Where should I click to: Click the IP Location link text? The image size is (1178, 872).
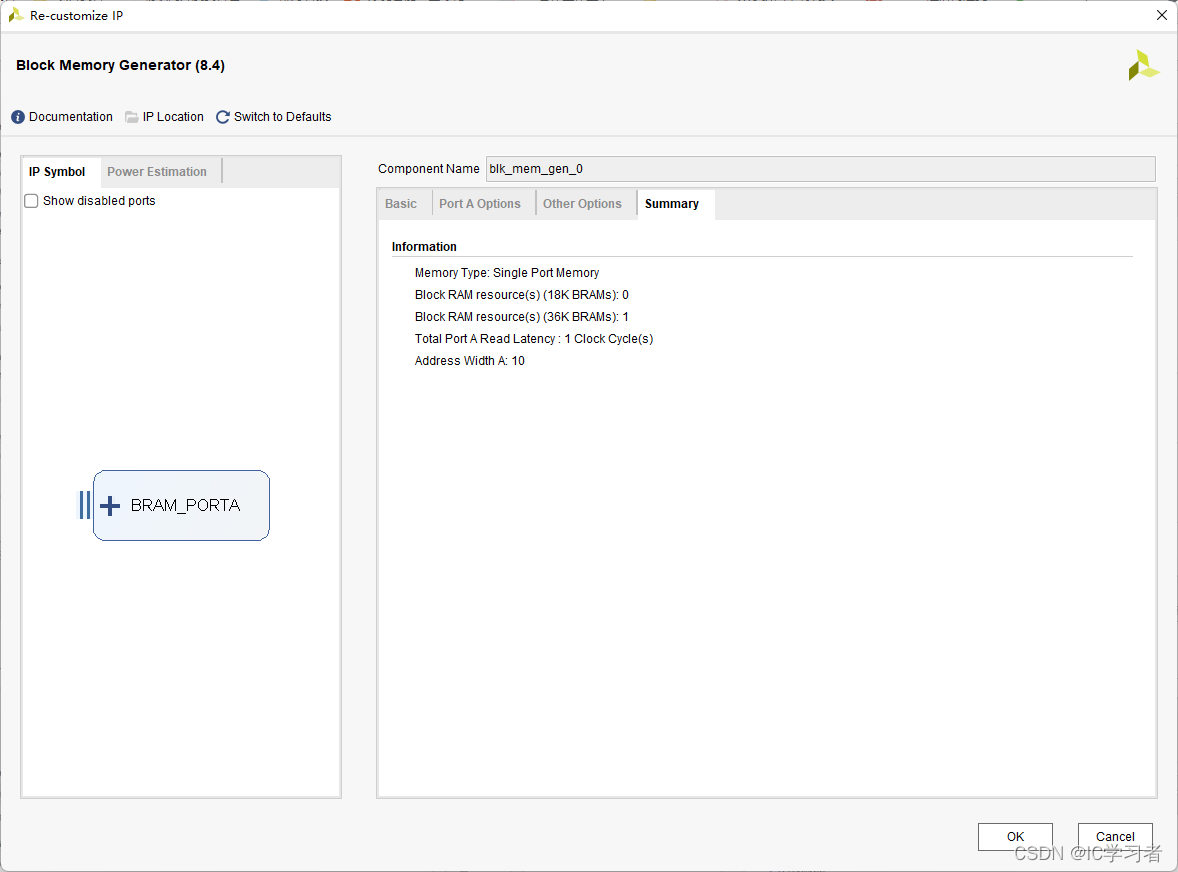tap(173, 117)
